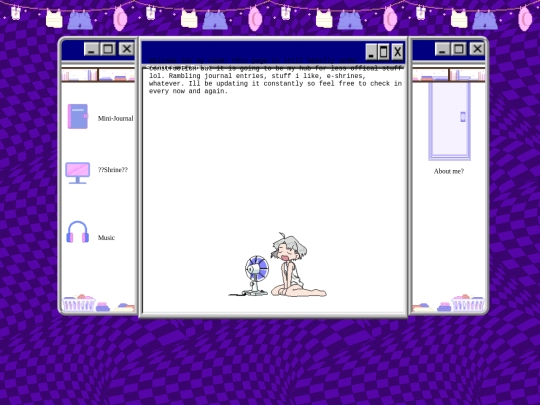Minimize the left navigation window
Image resolution: width=540 pixels, height=405 pixels.
click(91, 49)
